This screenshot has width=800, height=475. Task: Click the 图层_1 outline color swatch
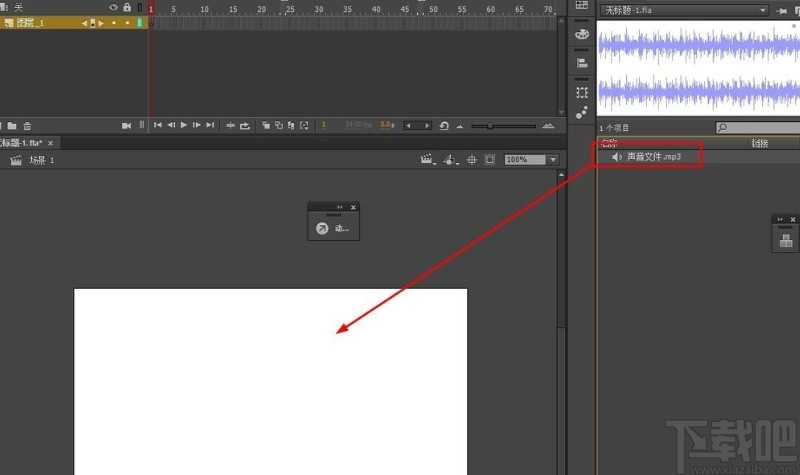[x=140, y=23]
